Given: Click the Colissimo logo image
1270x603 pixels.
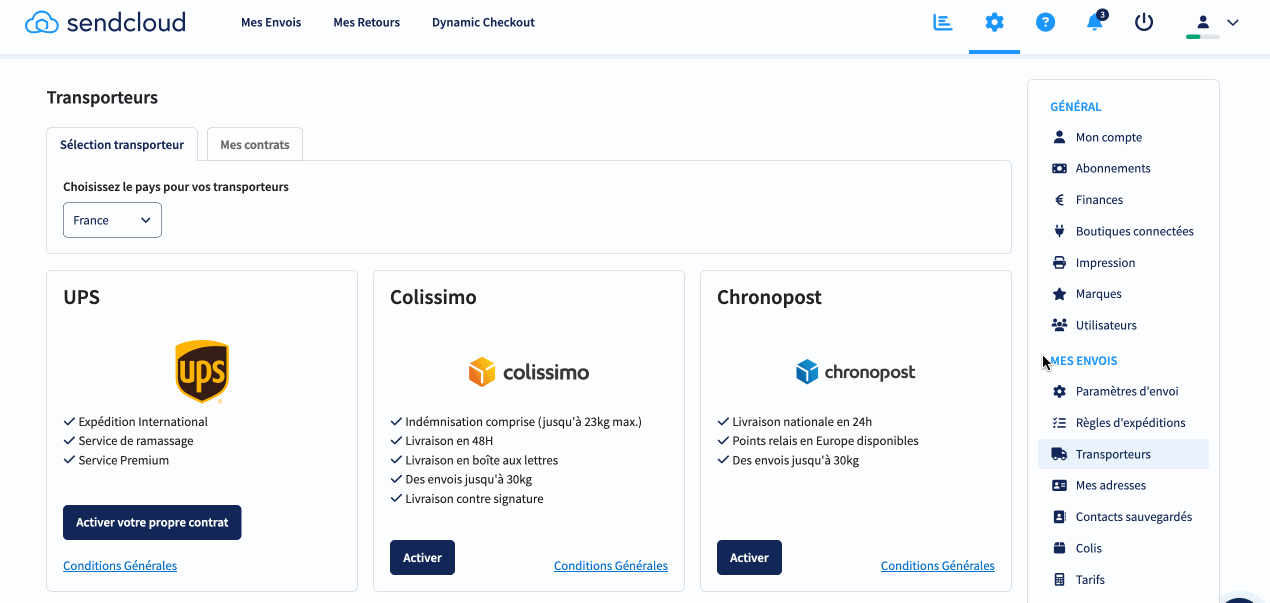Looking at the screenshot, I should (529, 372).
